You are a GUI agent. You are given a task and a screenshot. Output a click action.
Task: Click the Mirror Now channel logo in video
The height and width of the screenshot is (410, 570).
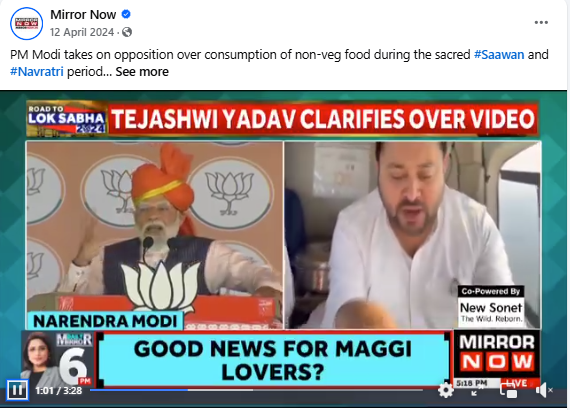point(497,353)
